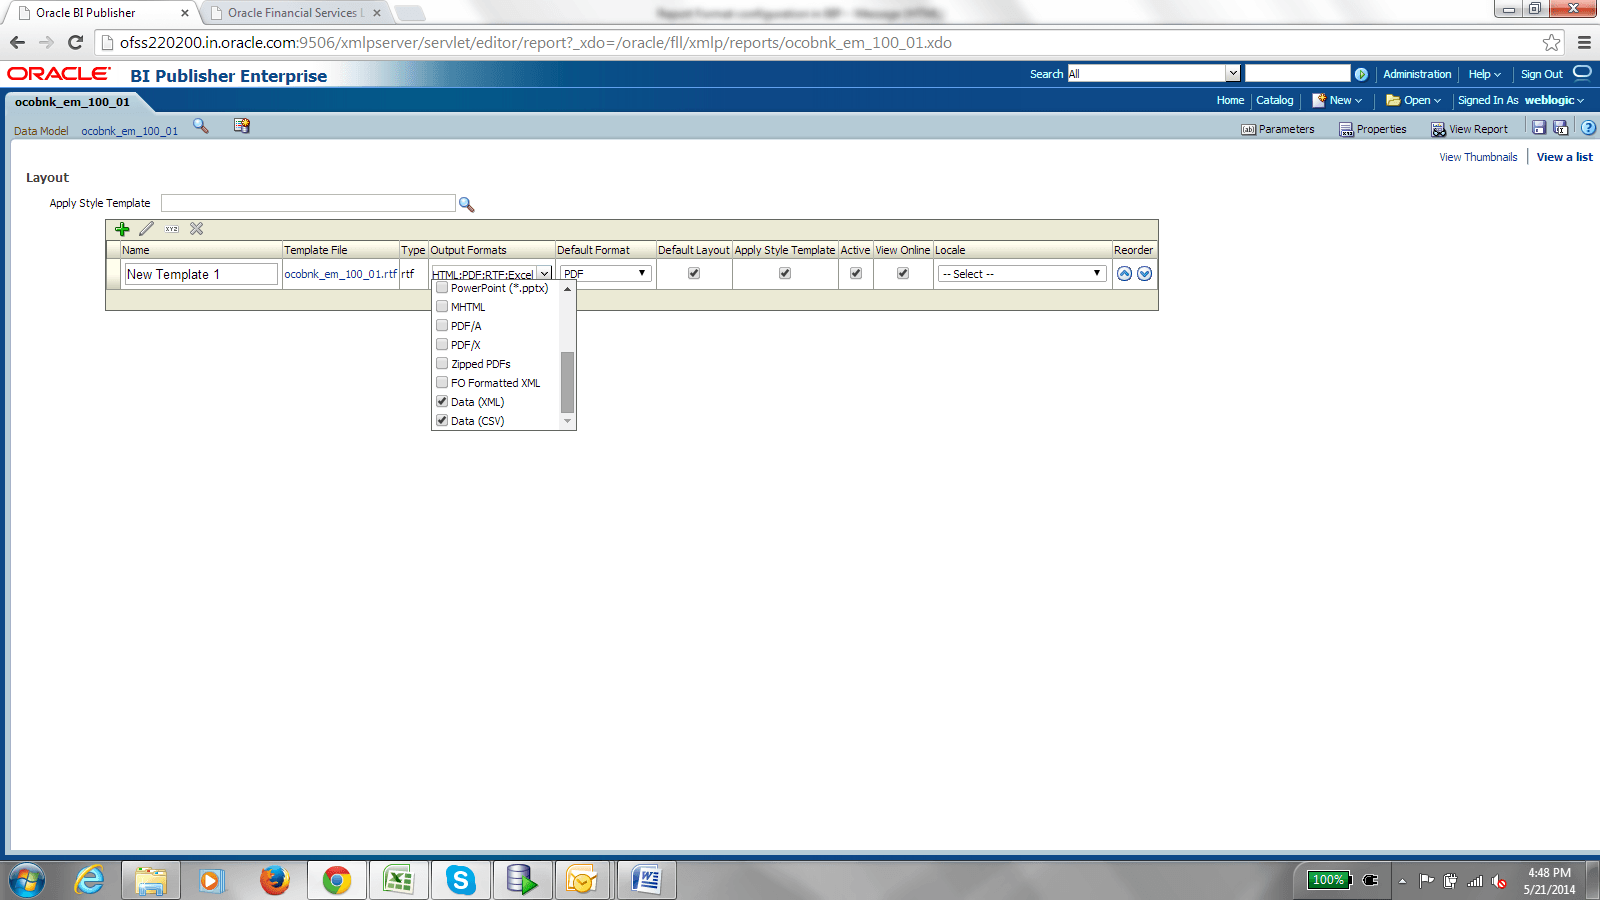This screenshot has width=1600, height=900.
Task: Click the green search go button
Action: click(x=1361, y=74)
